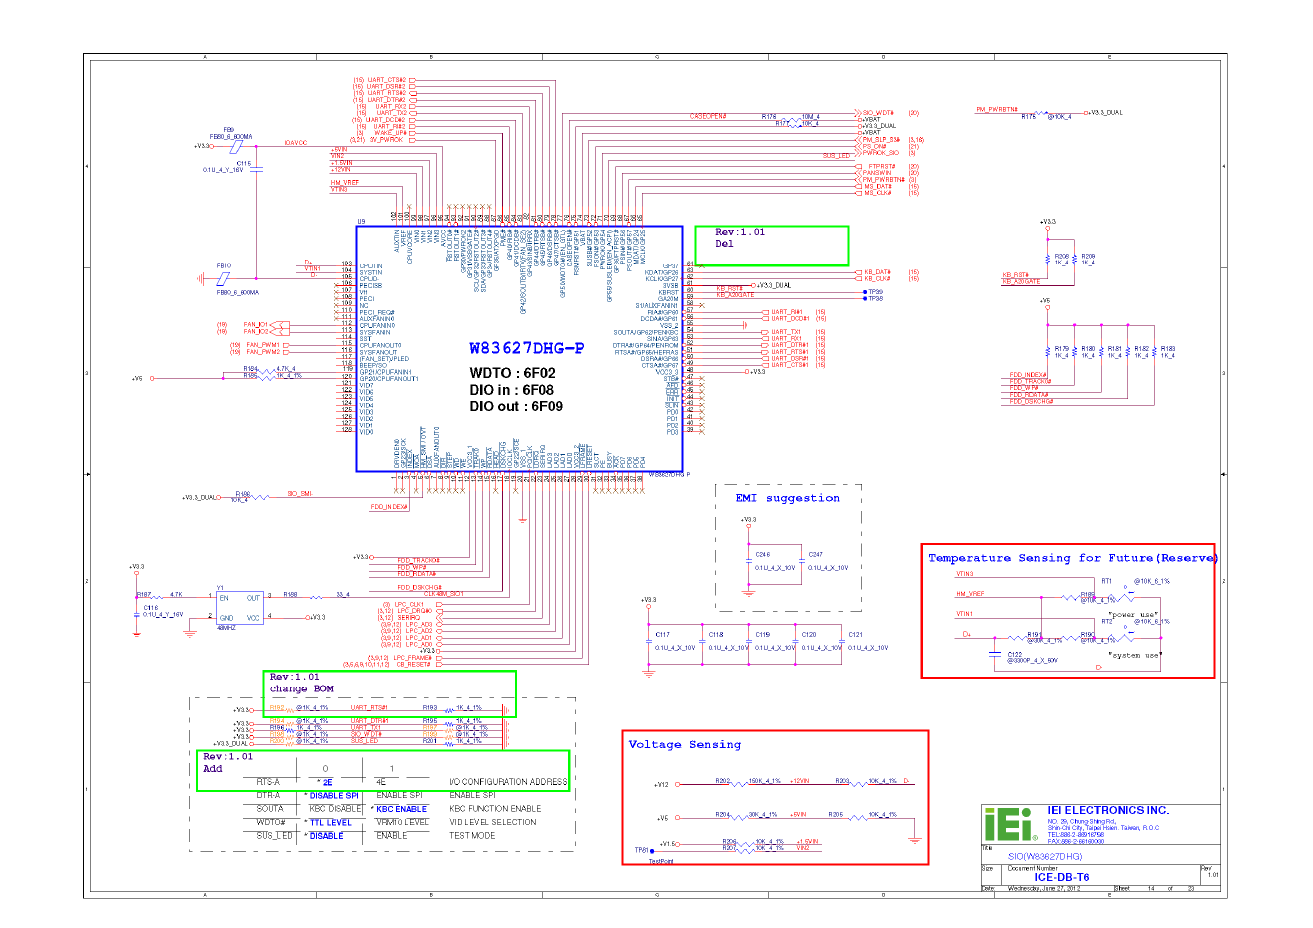Screen dimensions: 1313x928
Task: Click the 'Rev:1.01 Del' note
Action: coord(739,238)
